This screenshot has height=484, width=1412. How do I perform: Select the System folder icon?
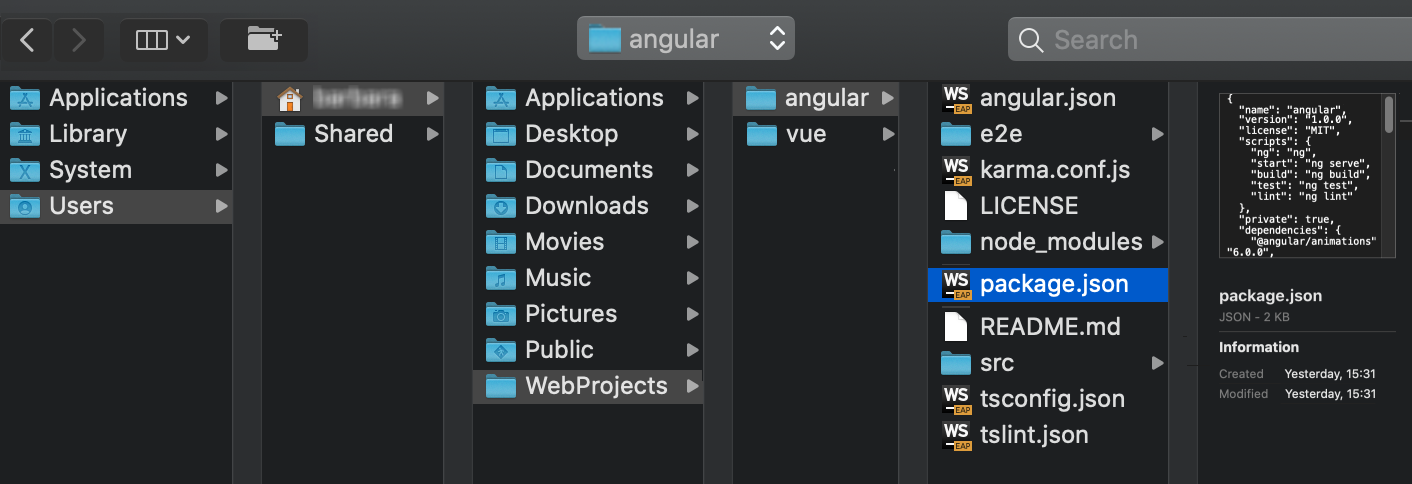24,170
